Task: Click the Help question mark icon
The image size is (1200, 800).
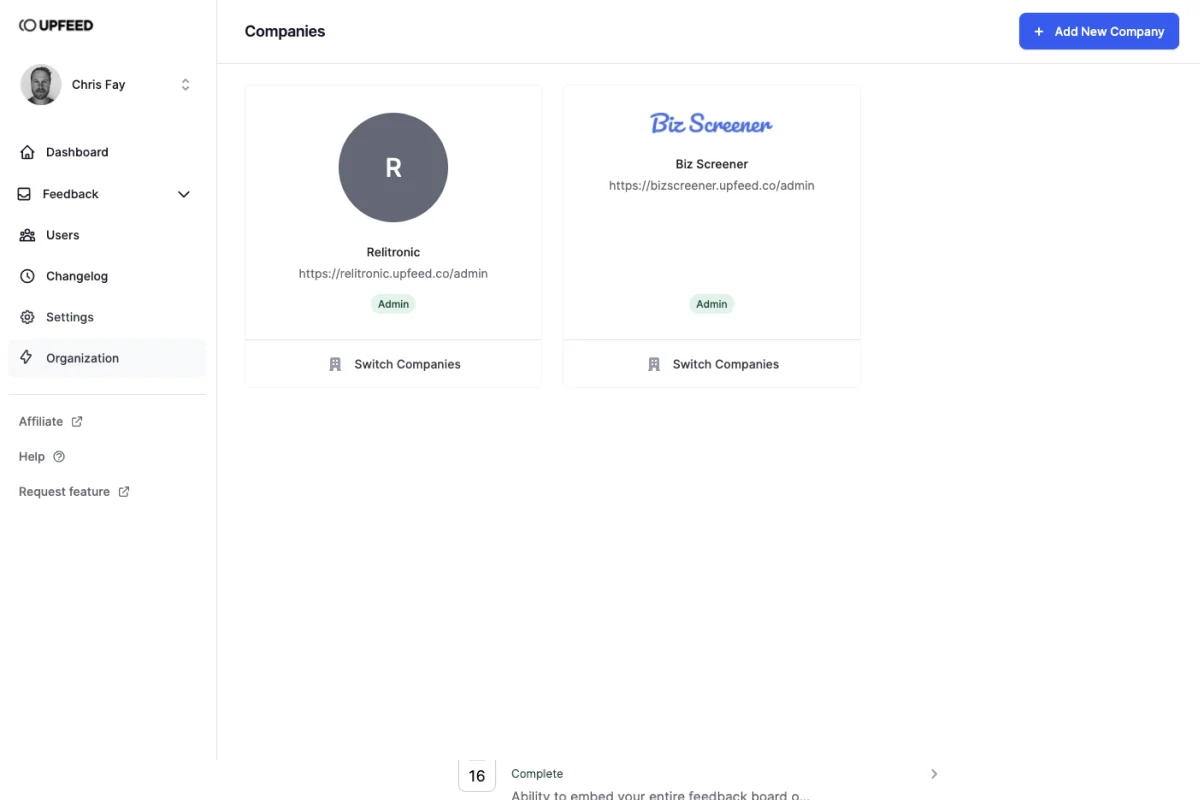Action: point(59,457)
